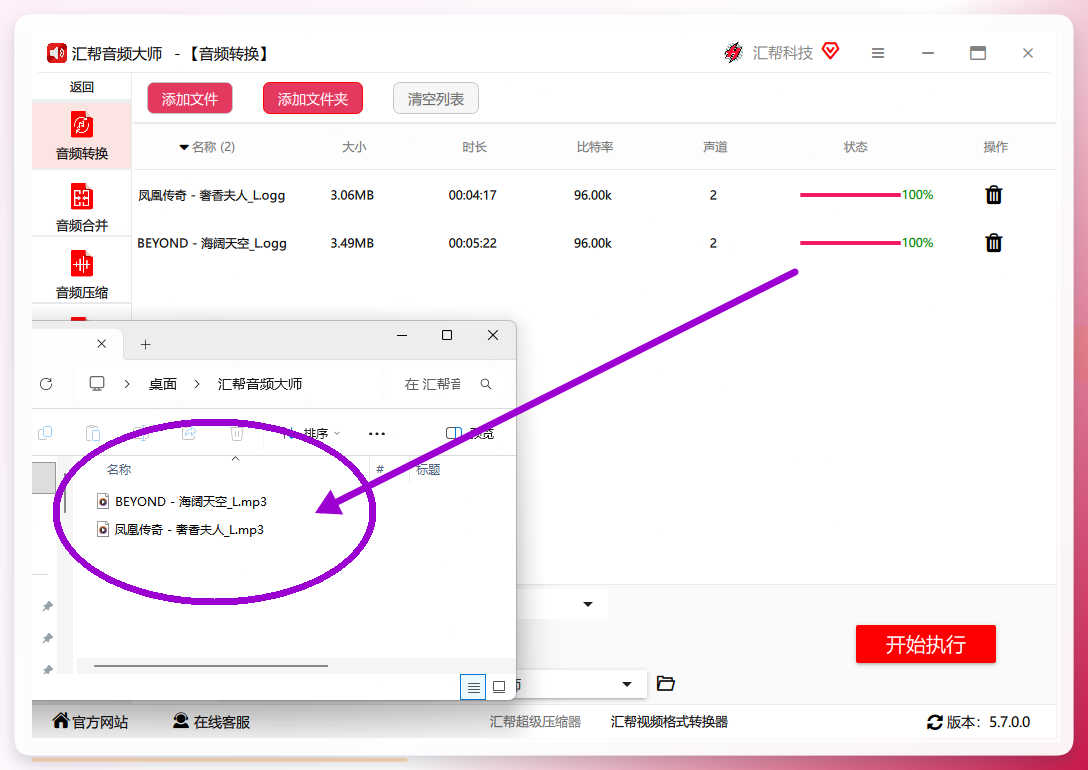Screen dimensions: 1088x770
Task: Click 汇帮超级压缩器 link
Action: coord(535,721)
